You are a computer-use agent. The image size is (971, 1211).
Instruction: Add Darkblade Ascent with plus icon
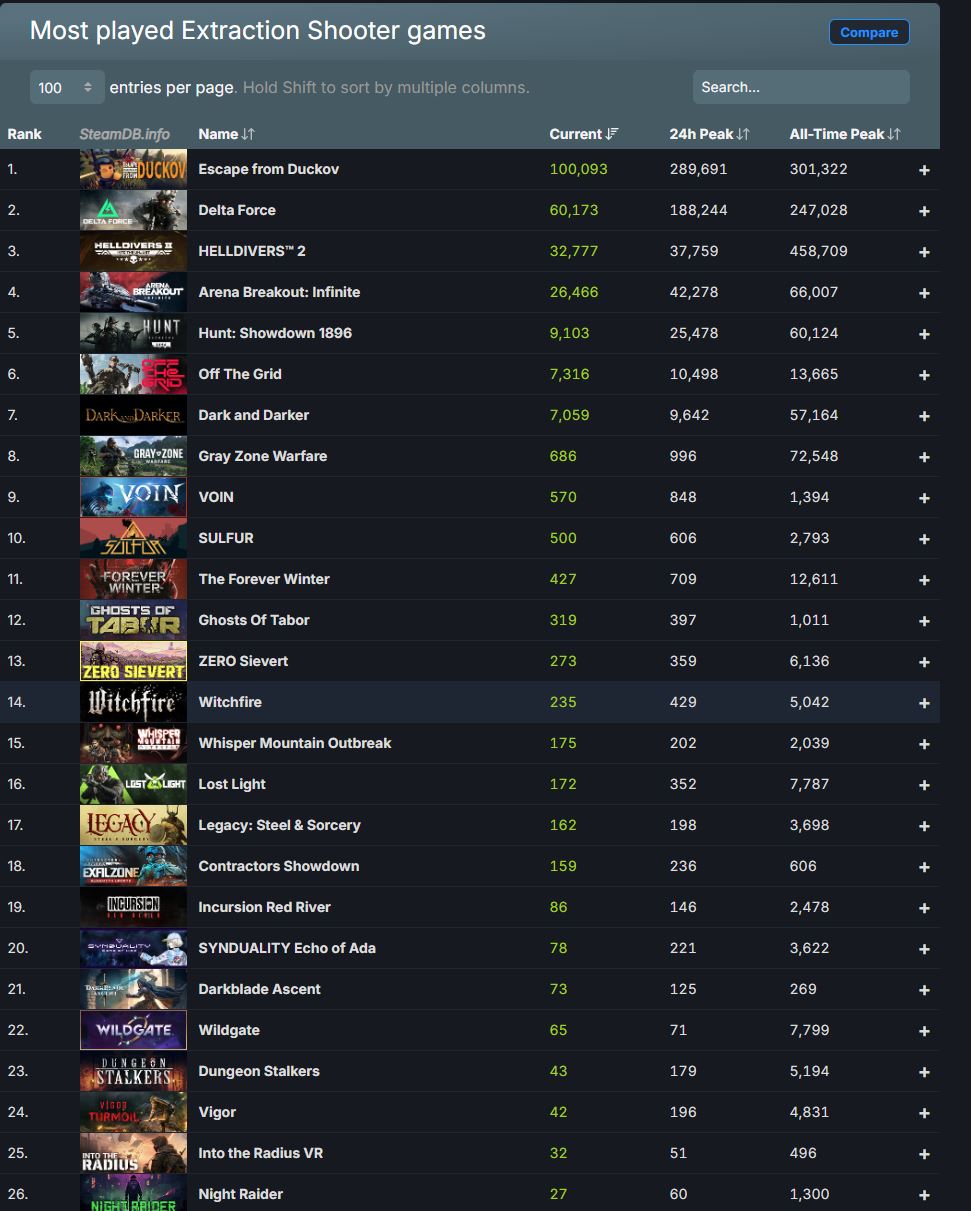(x=924, y=990)
